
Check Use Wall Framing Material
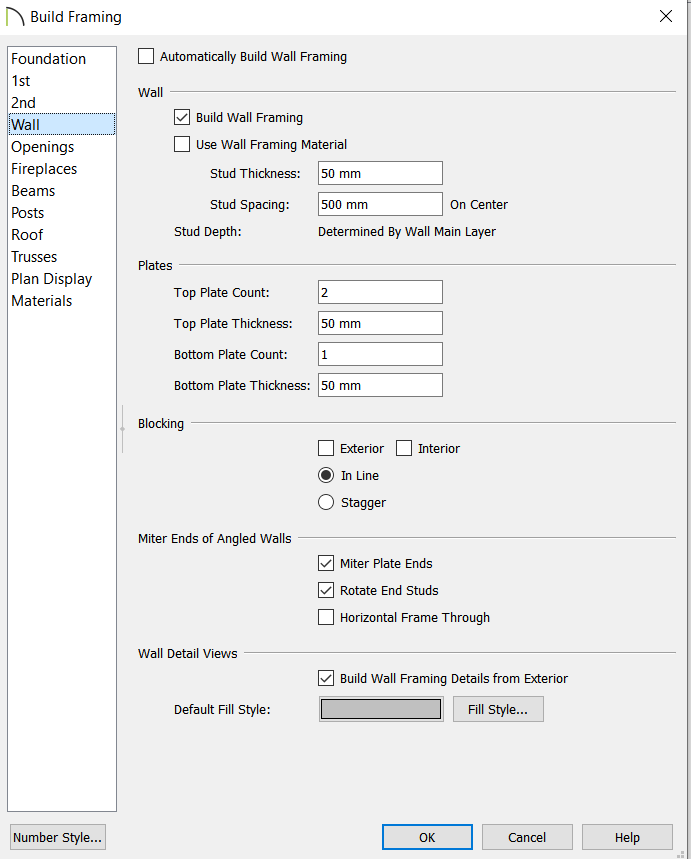182,144
